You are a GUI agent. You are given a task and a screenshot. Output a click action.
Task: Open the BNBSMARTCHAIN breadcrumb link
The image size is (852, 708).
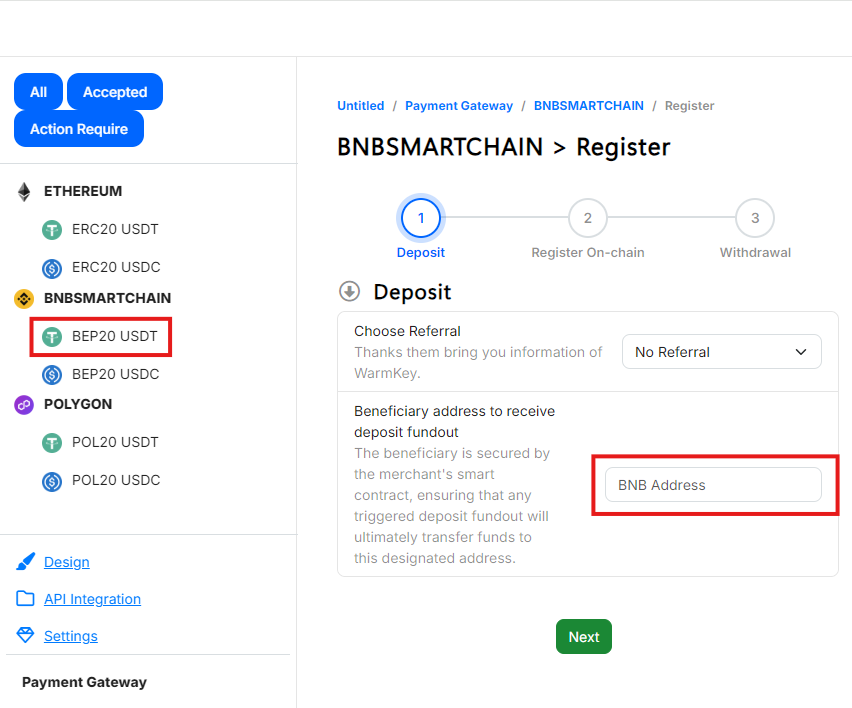click(x=589, y=105)
